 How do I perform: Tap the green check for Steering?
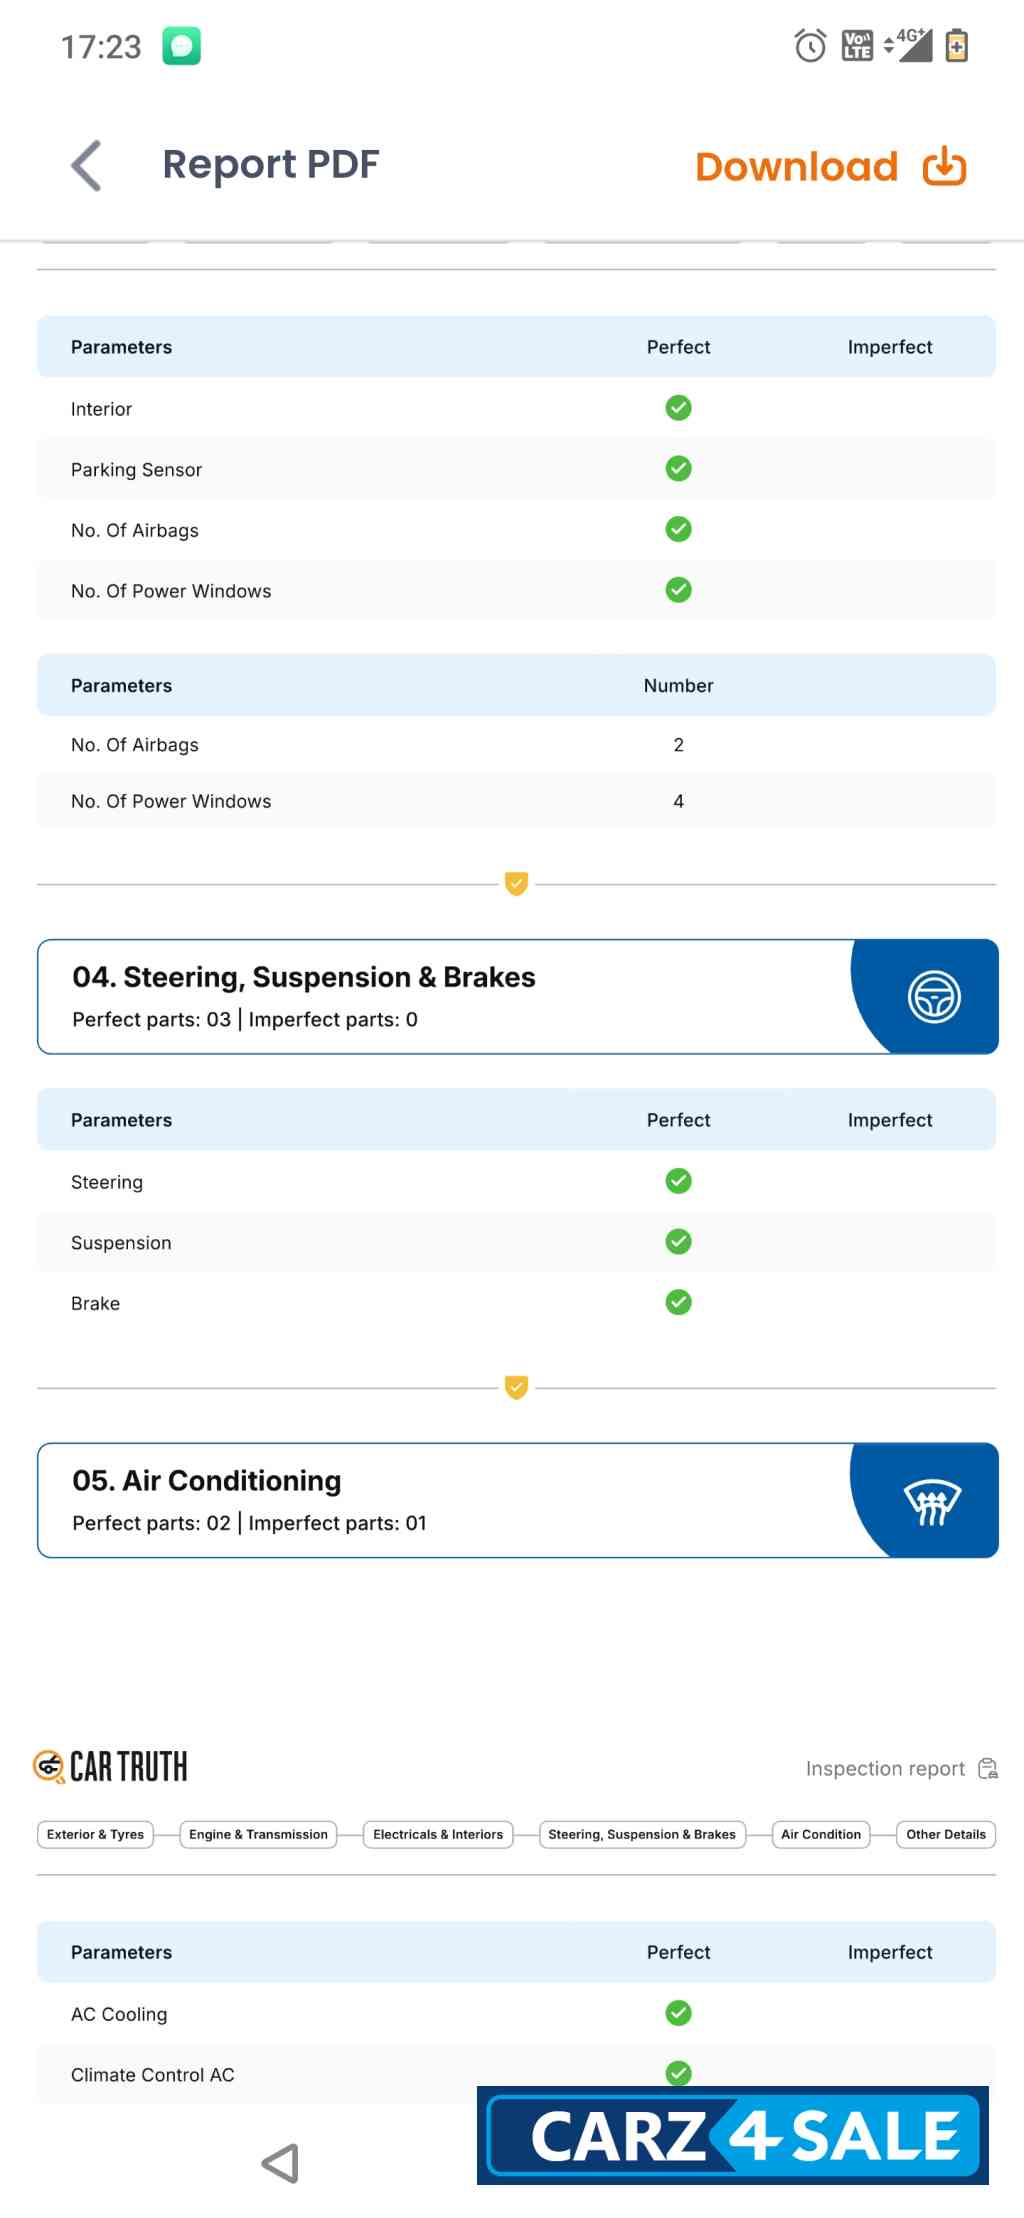click(678, 1181)
